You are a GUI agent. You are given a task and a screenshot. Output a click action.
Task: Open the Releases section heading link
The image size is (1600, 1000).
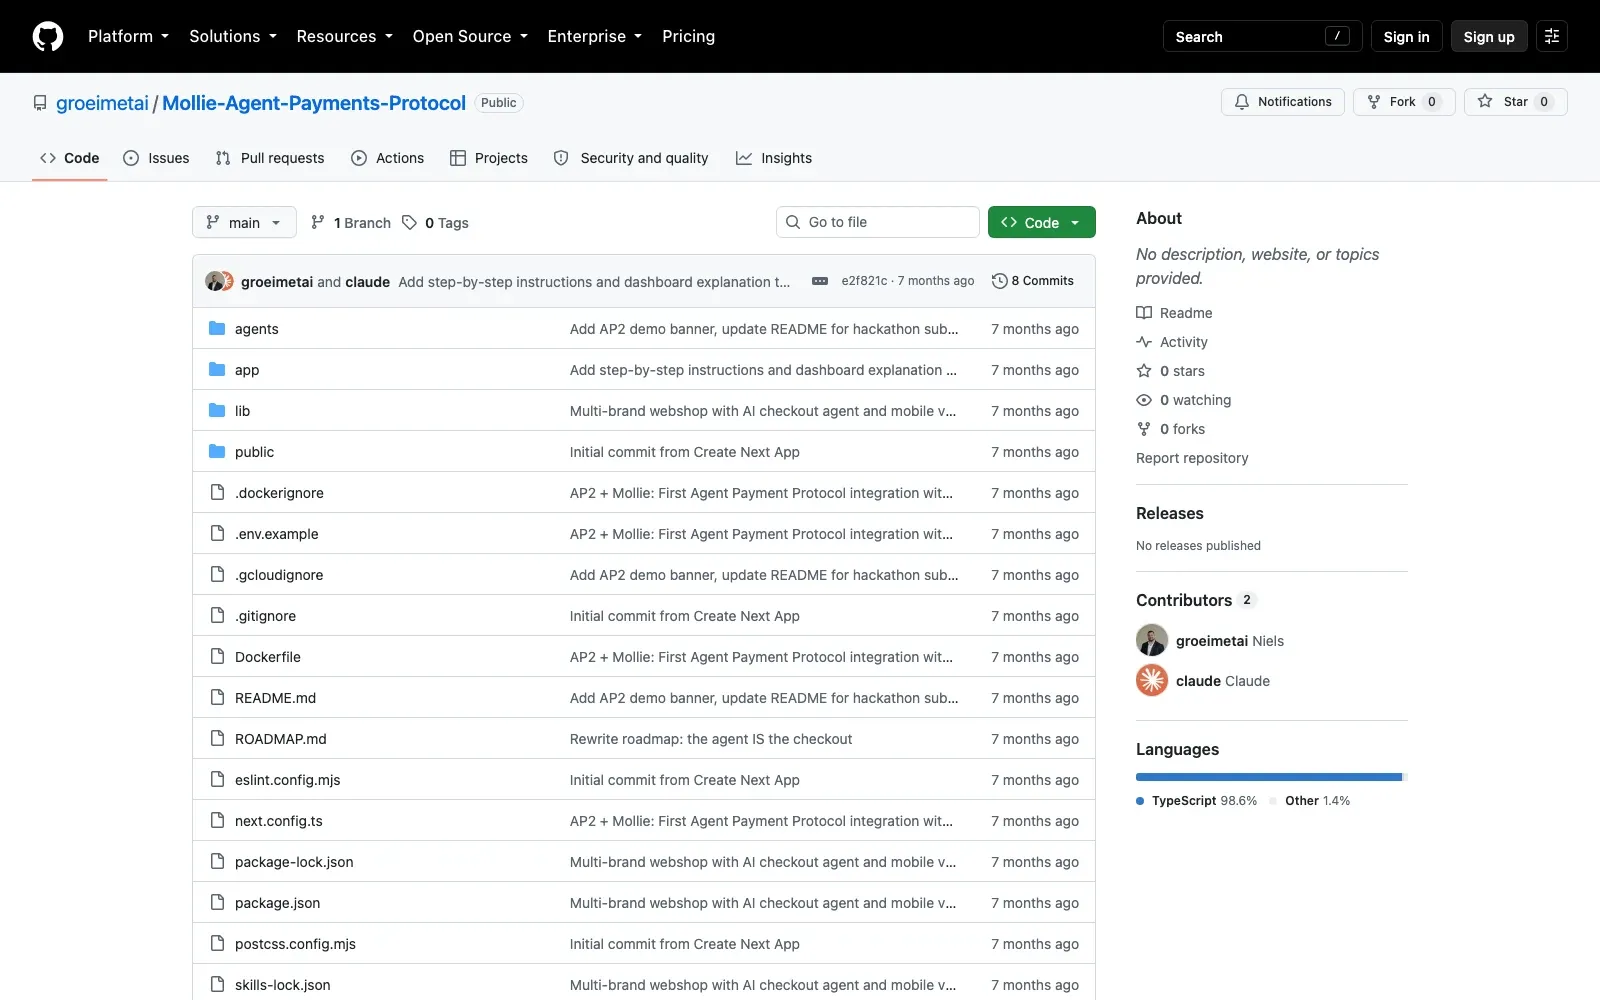pyautogui.click(x=1170, y=513)
